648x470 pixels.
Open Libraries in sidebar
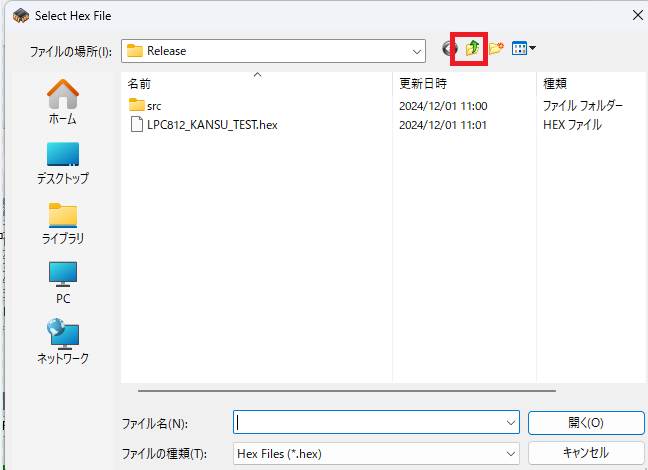pyautogui.click(x=62, y=224)
